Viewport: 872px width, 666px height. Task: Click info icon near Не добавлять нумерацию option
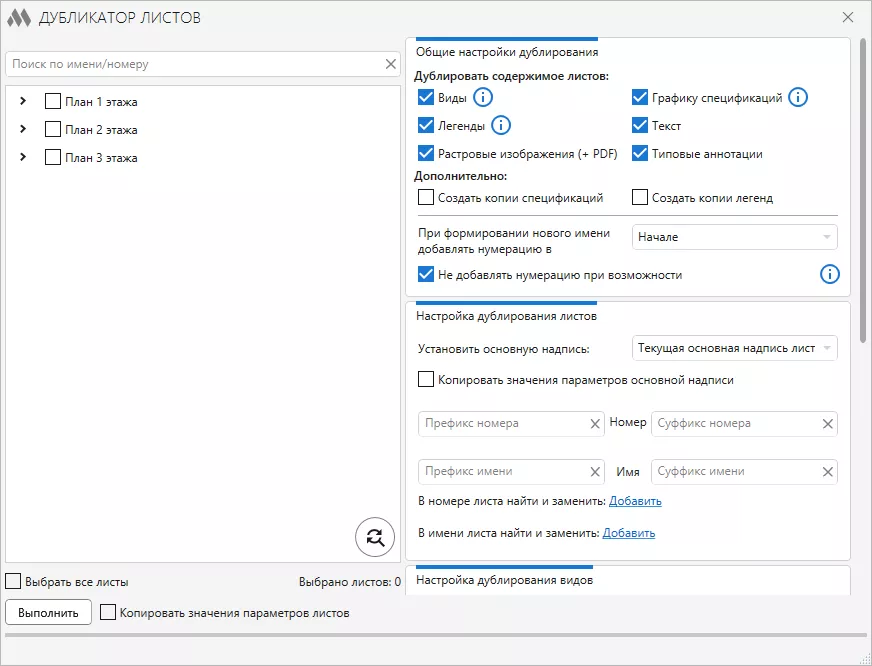click(829, 274)
